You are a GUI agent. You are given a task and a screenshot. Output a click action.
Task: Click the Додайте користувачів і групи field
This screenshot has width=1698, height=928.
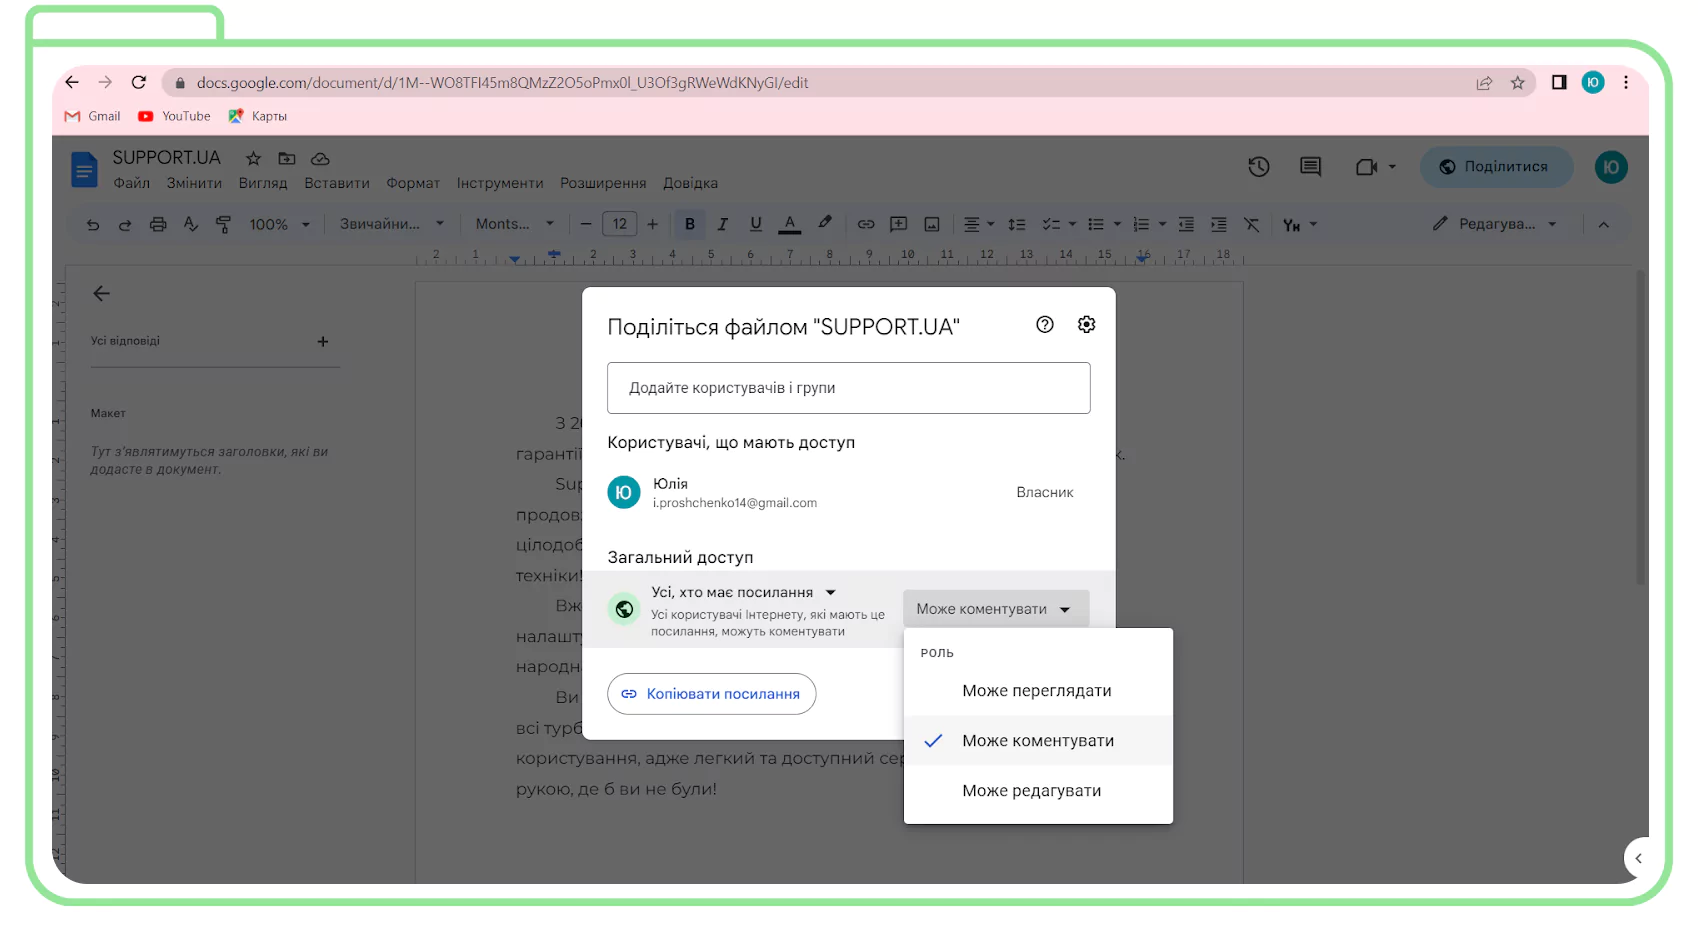click(x=848, y=388)
